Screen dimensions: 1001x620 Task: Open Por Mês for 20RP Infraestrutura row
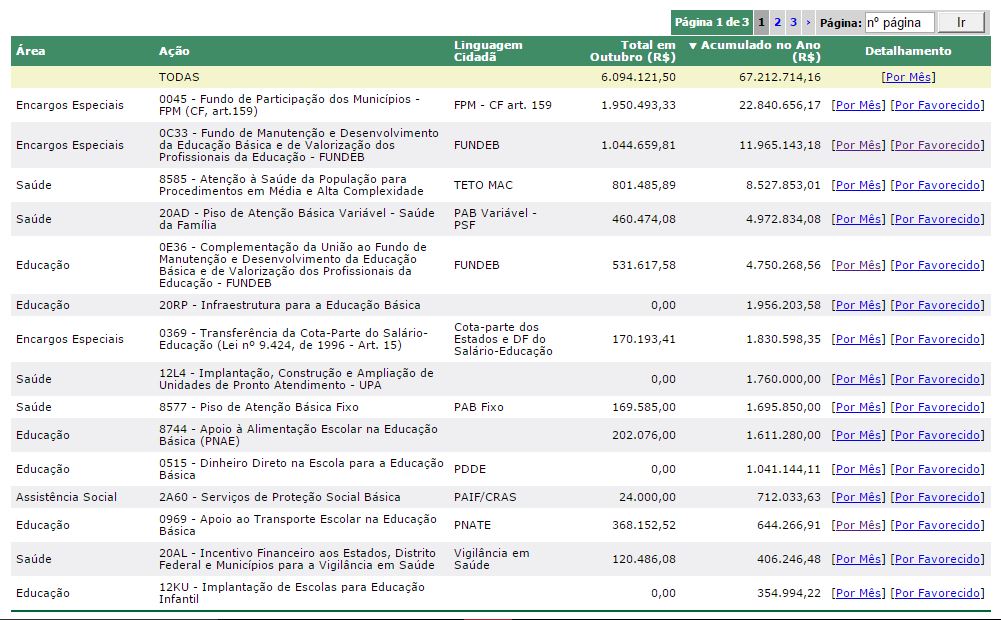click(x=859, y=305)
